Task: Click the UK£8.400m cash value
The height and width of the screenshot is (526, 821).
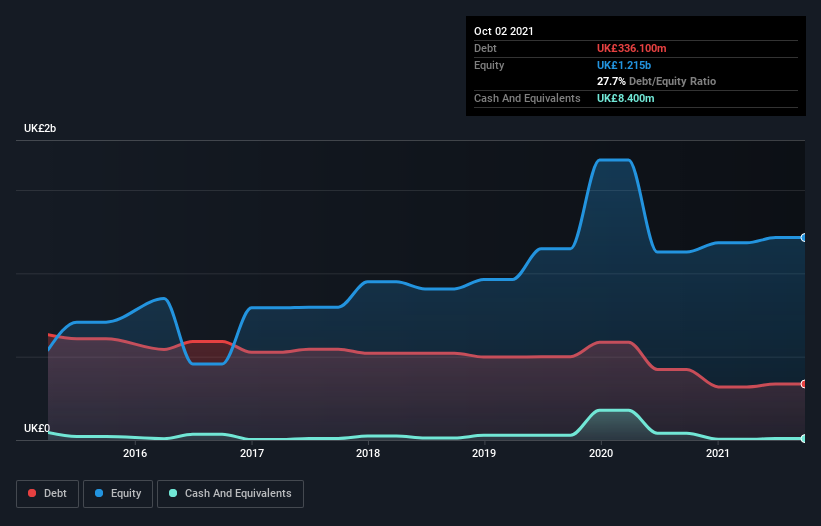Action: [626, 98]
